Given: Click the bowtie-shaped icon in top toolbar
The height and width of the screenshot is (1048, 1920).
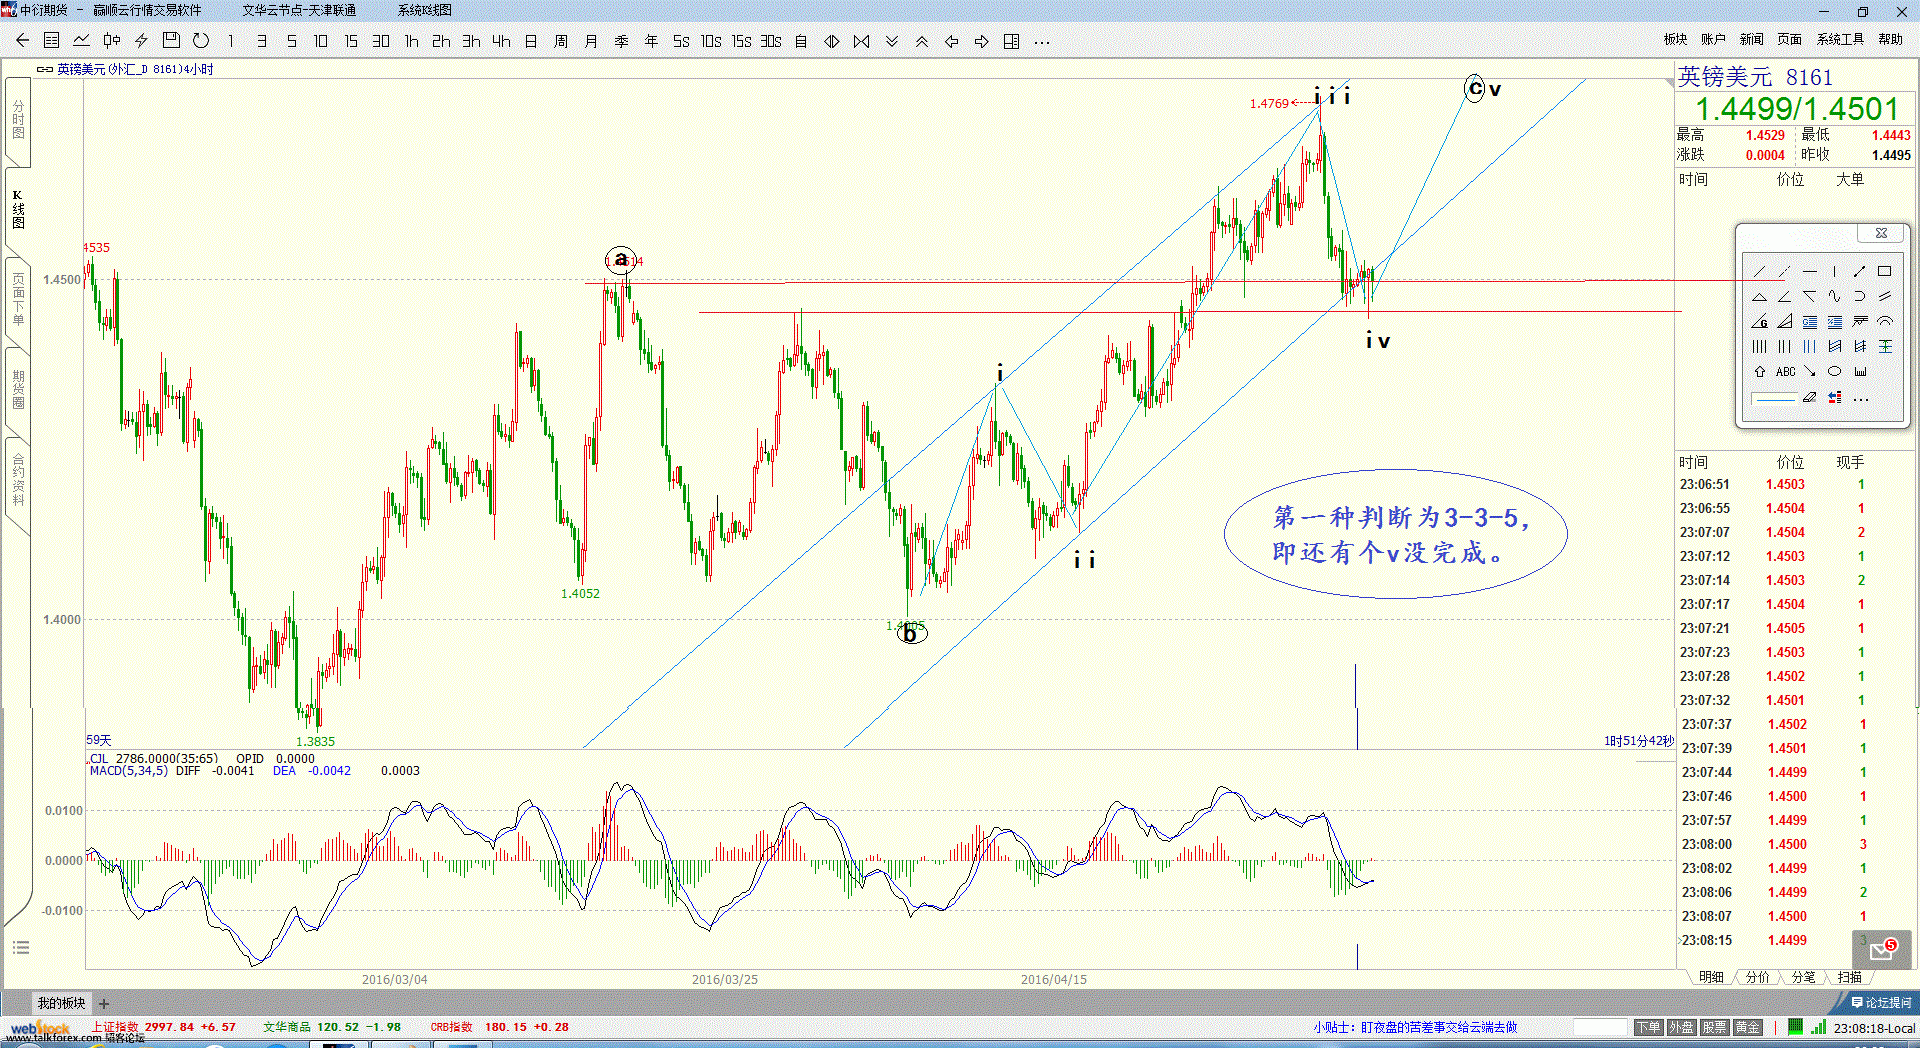Looking at the screenshot, I should click(861, 41).
